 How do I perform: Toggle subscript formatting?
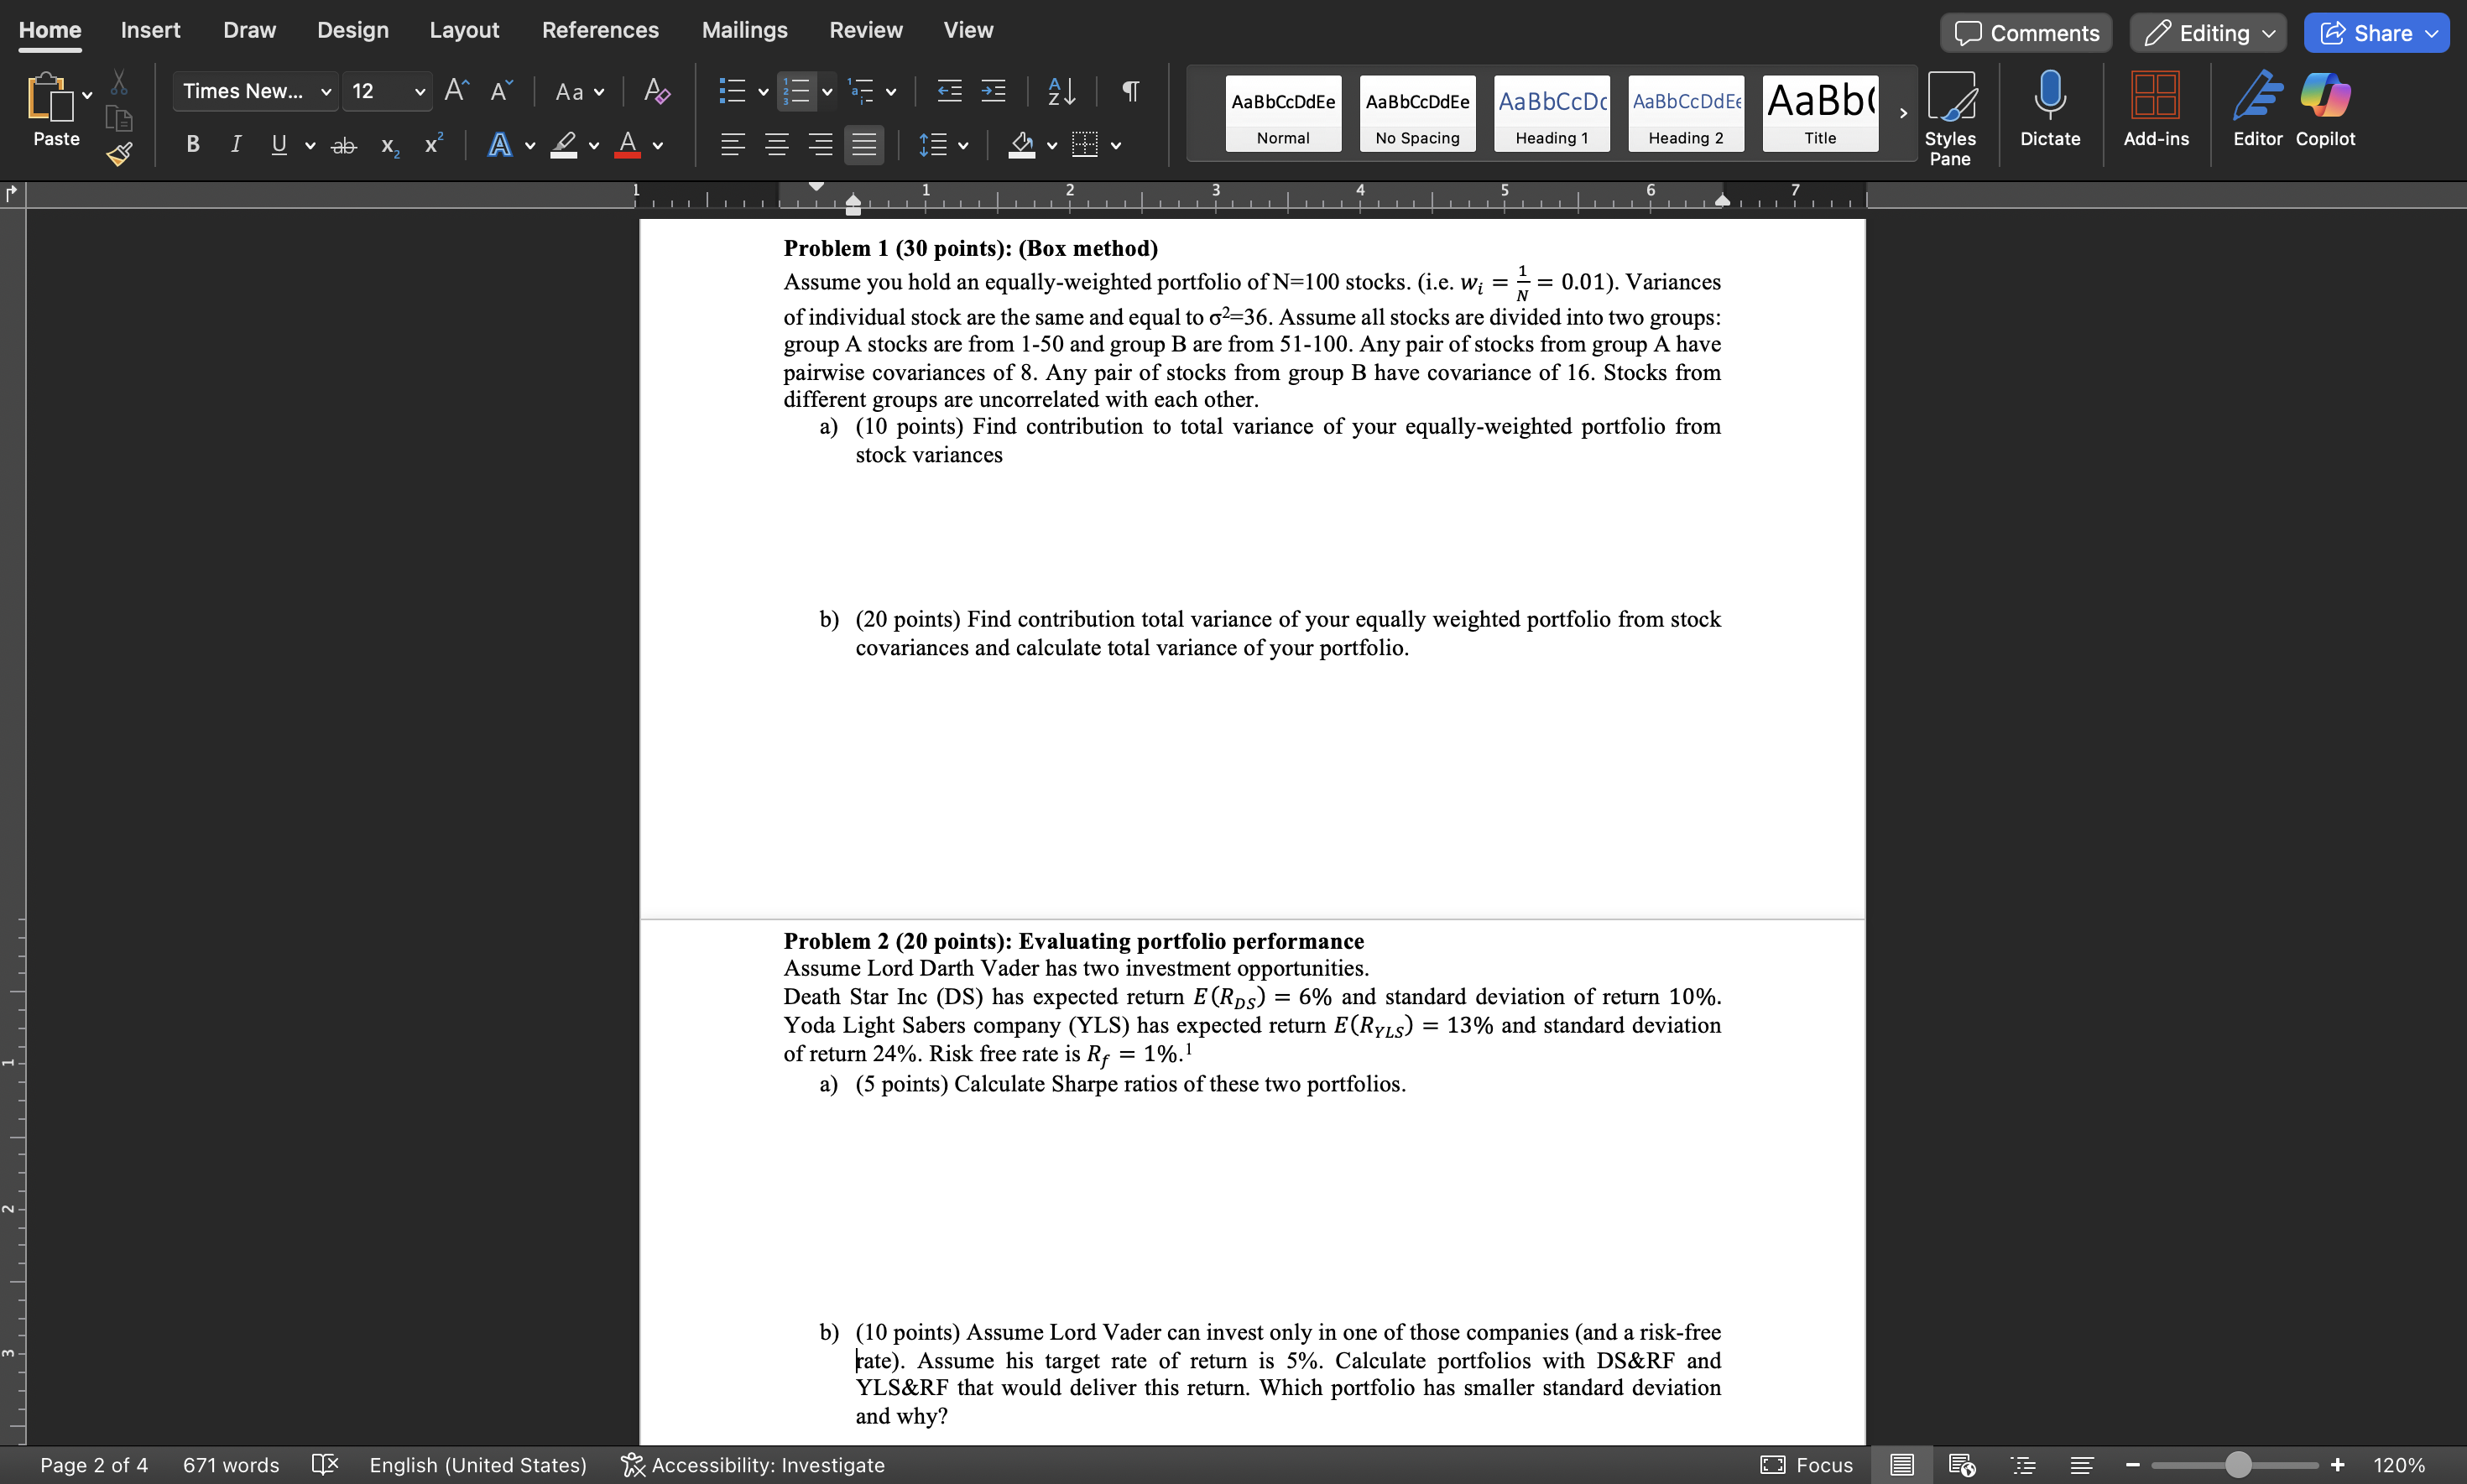(390, 146)
